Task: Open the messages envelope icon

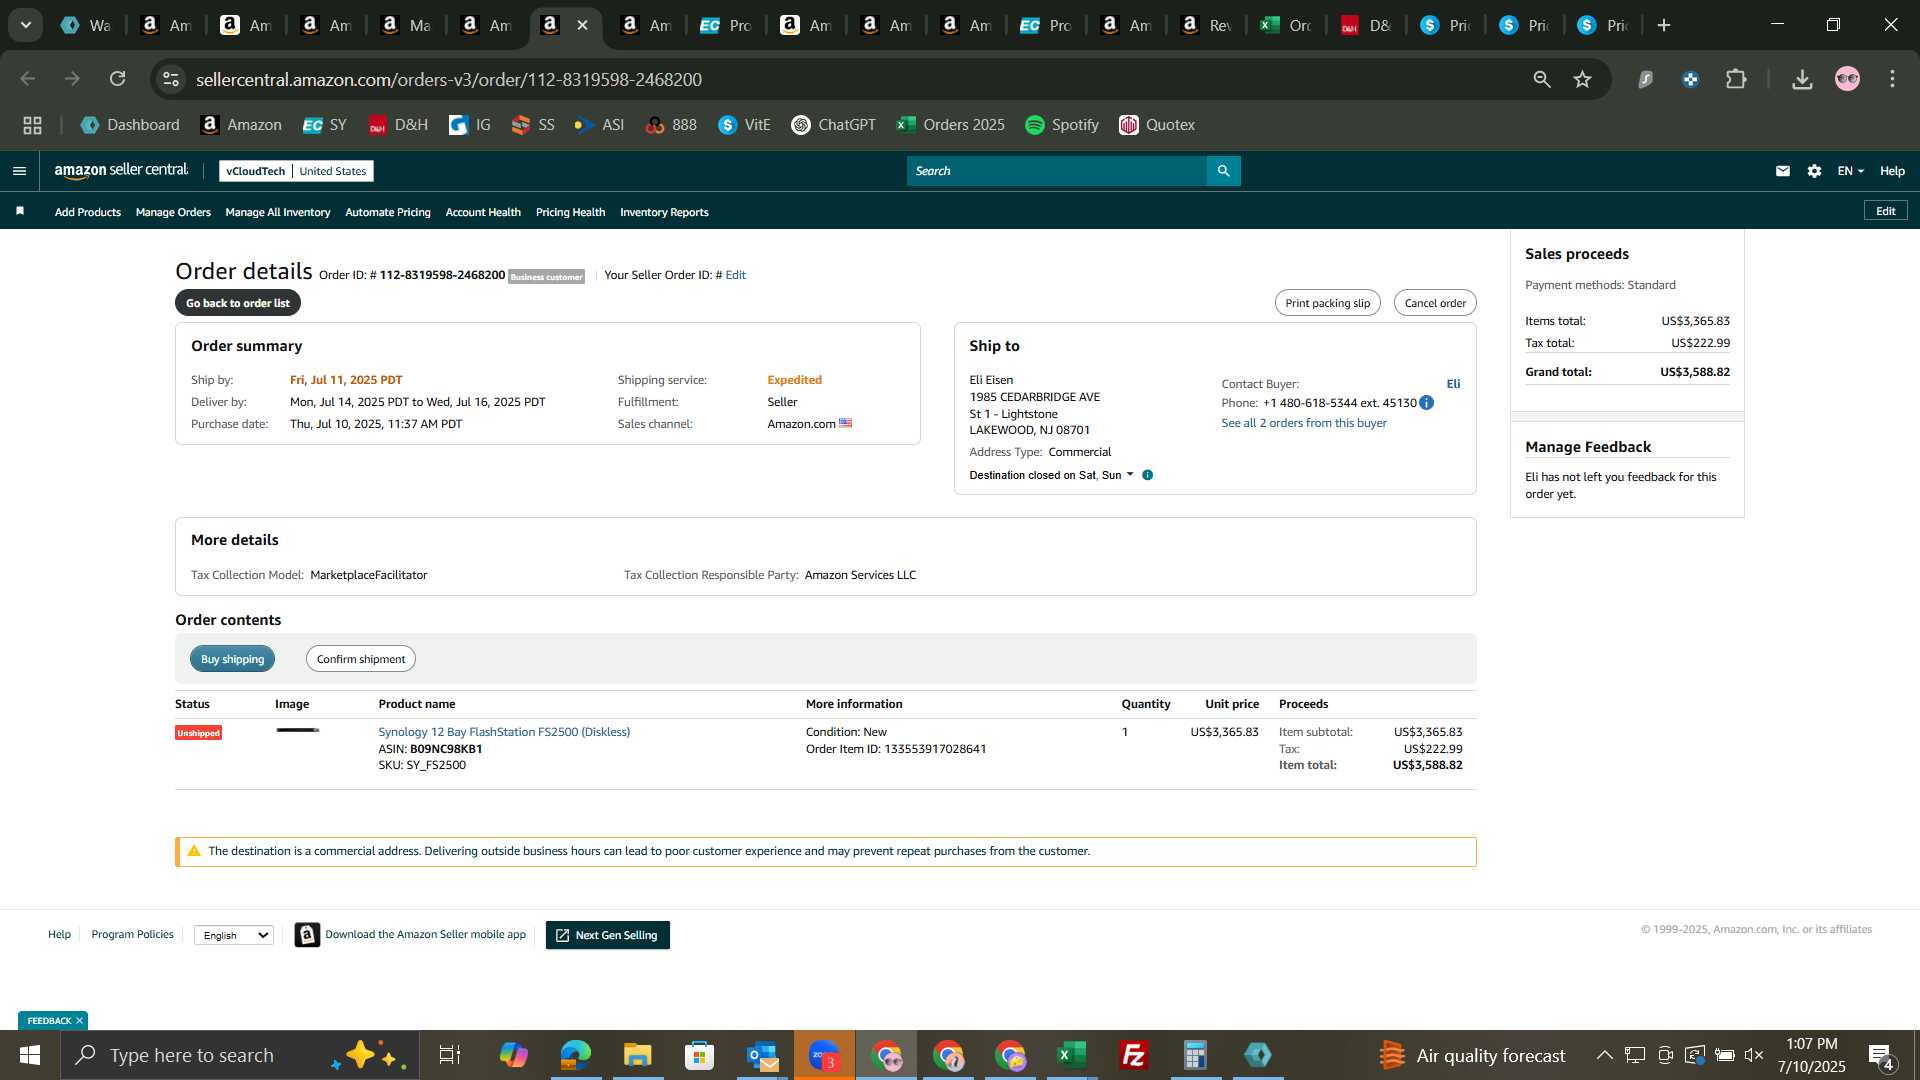Action: coord(1782,171)
